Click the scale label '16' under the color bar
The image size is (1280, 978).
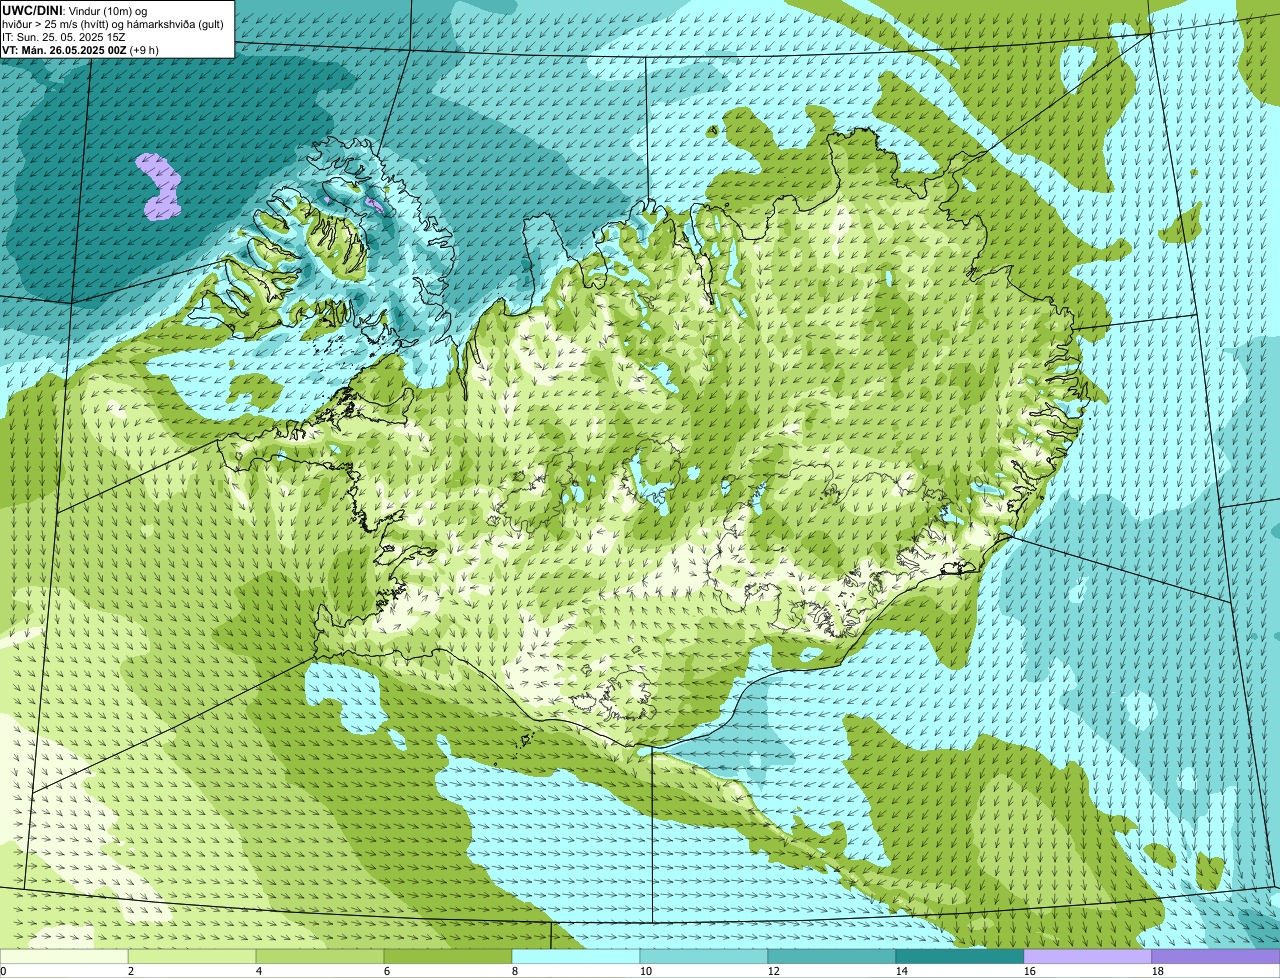[x=1029, y=971]
